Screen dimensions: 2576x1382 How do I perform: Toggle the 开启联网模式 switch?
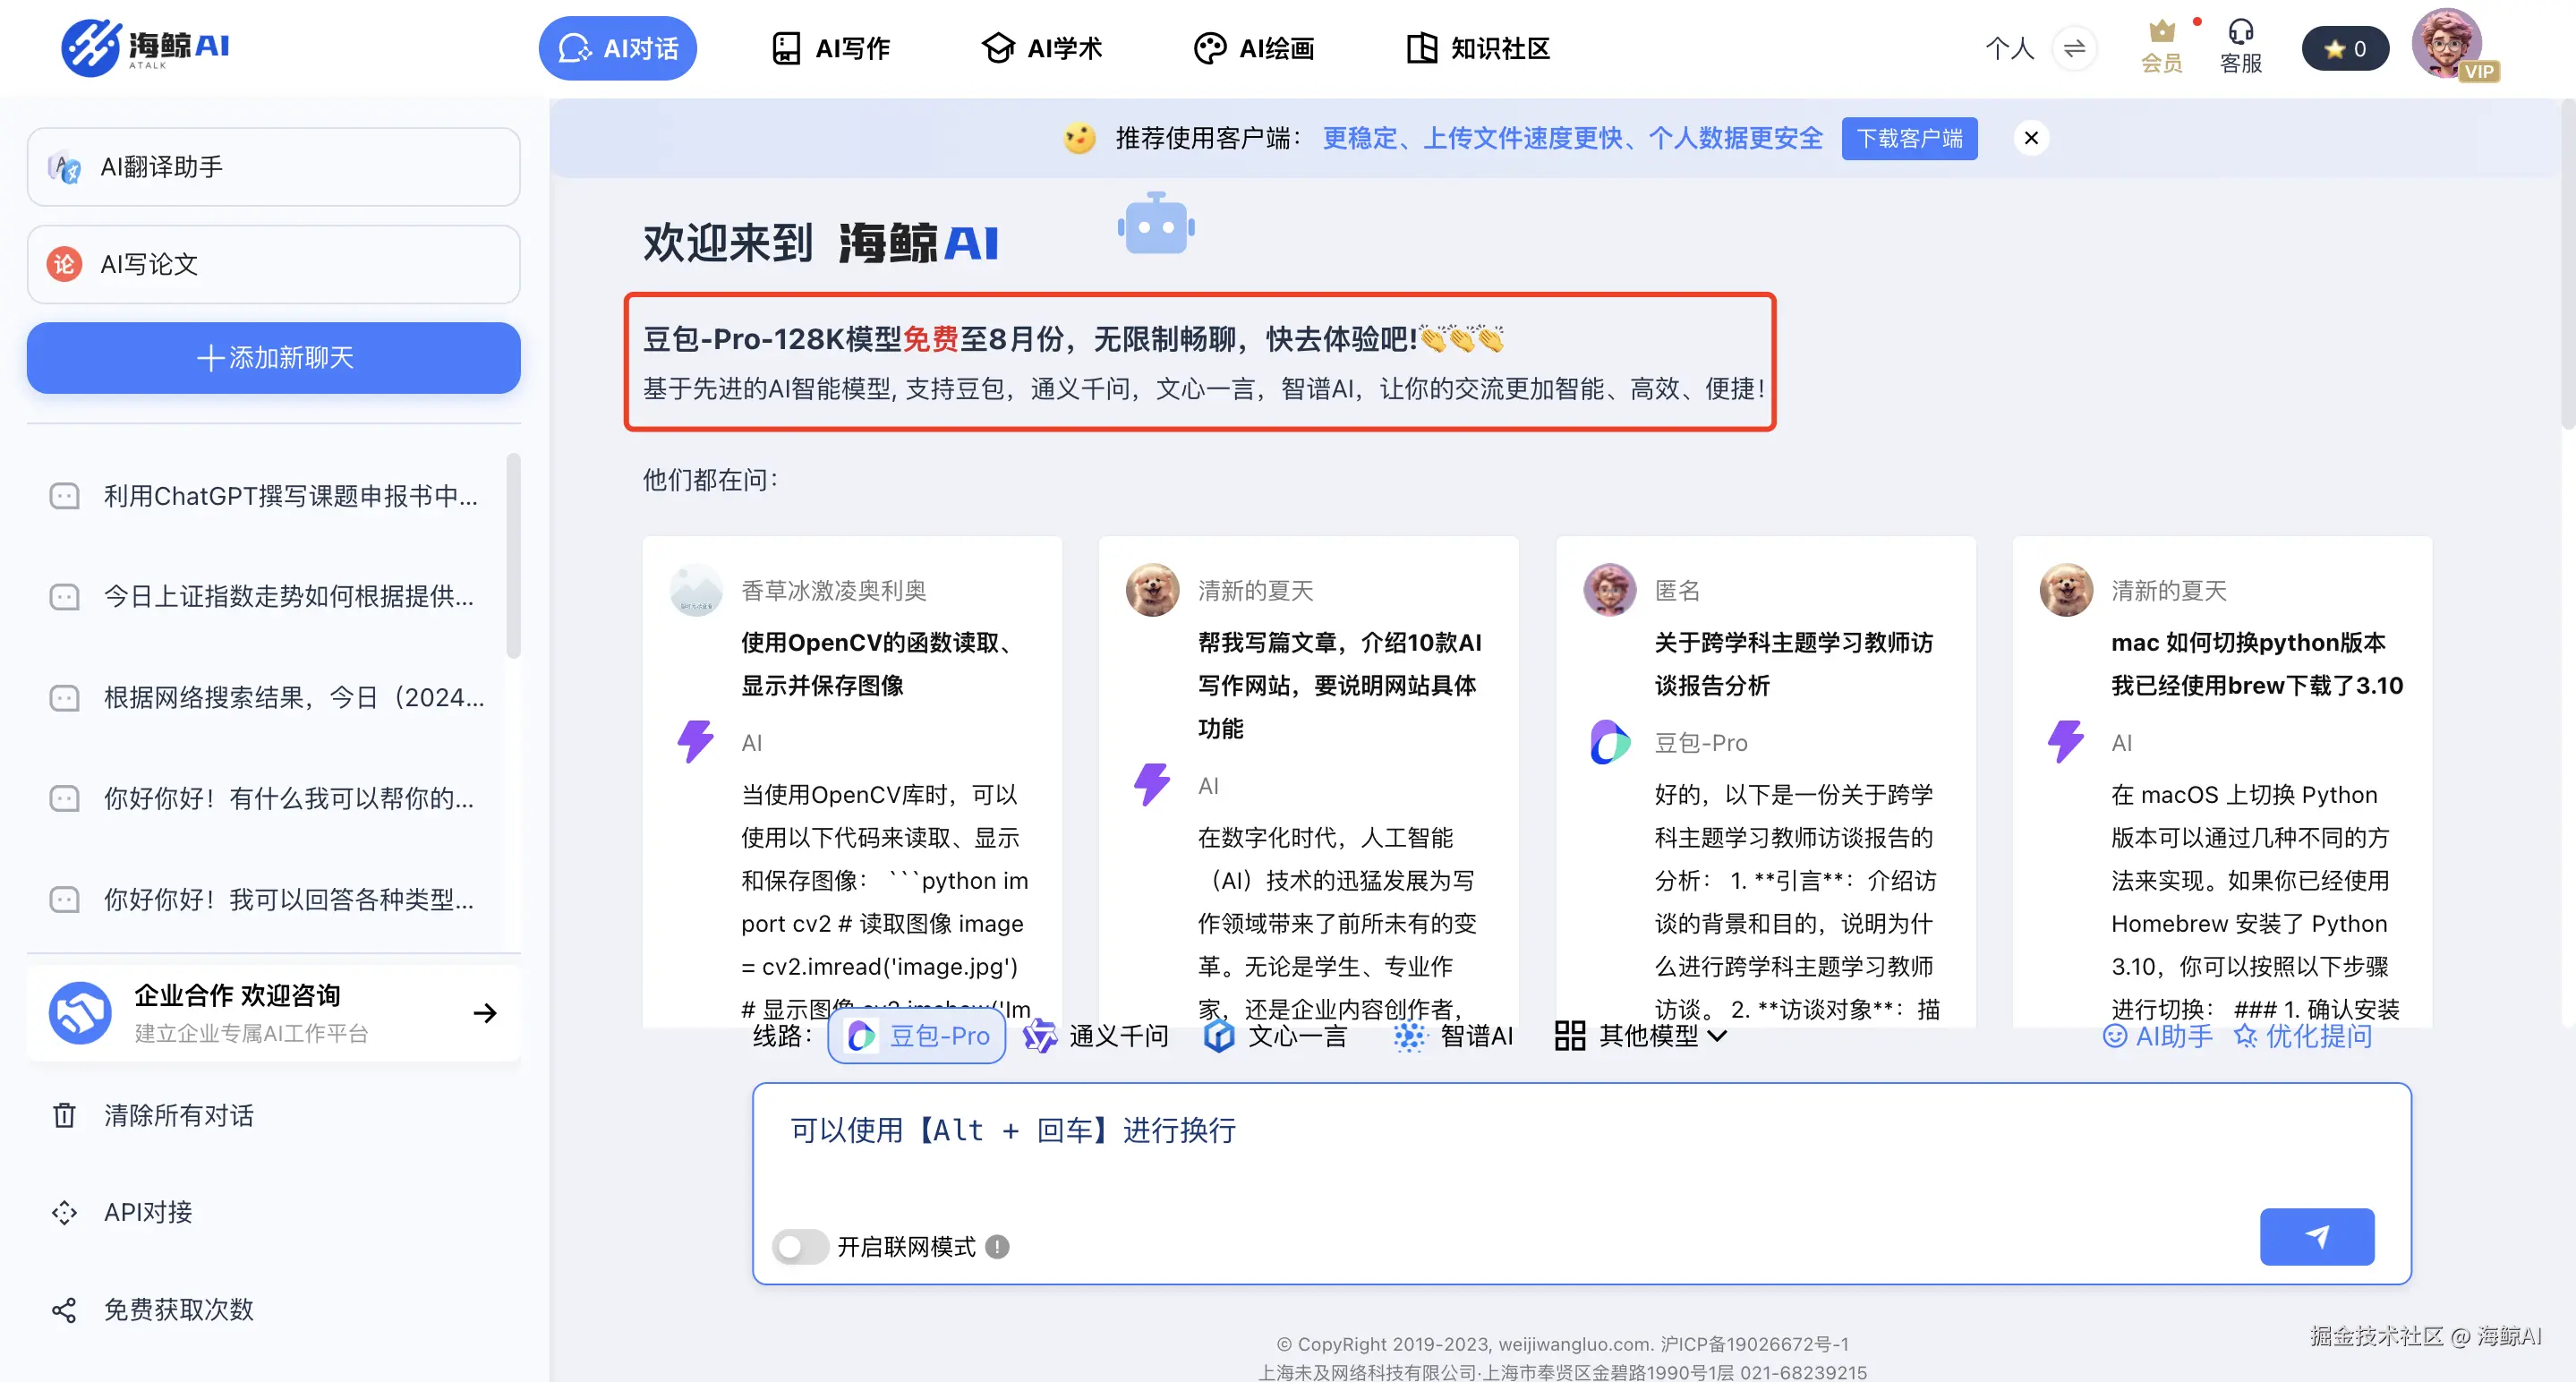point(799,1247)
